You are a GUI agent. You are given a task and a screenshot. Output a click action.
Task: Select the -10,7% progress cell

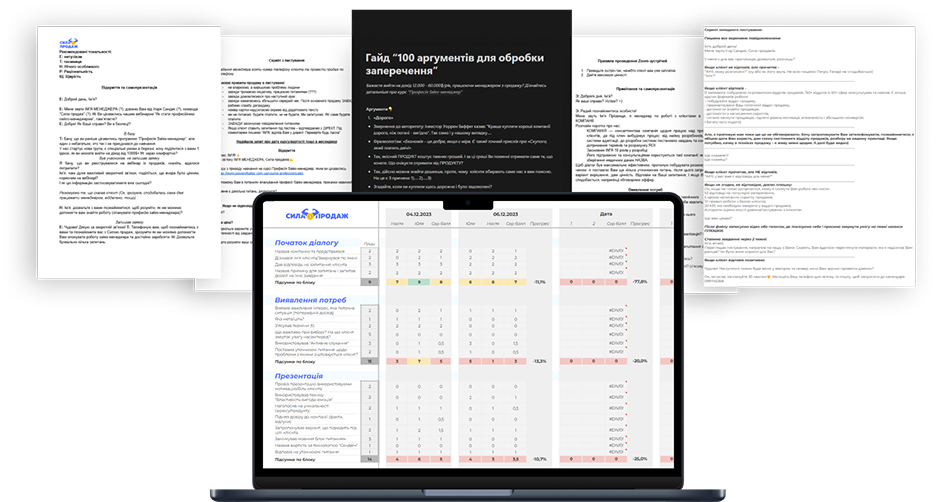point(540,459)
